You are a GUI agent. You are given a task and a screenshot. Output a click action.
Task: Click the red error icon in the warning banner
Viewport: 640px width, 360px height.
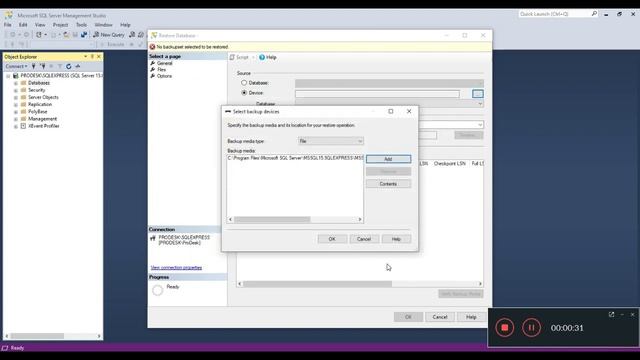152,47
